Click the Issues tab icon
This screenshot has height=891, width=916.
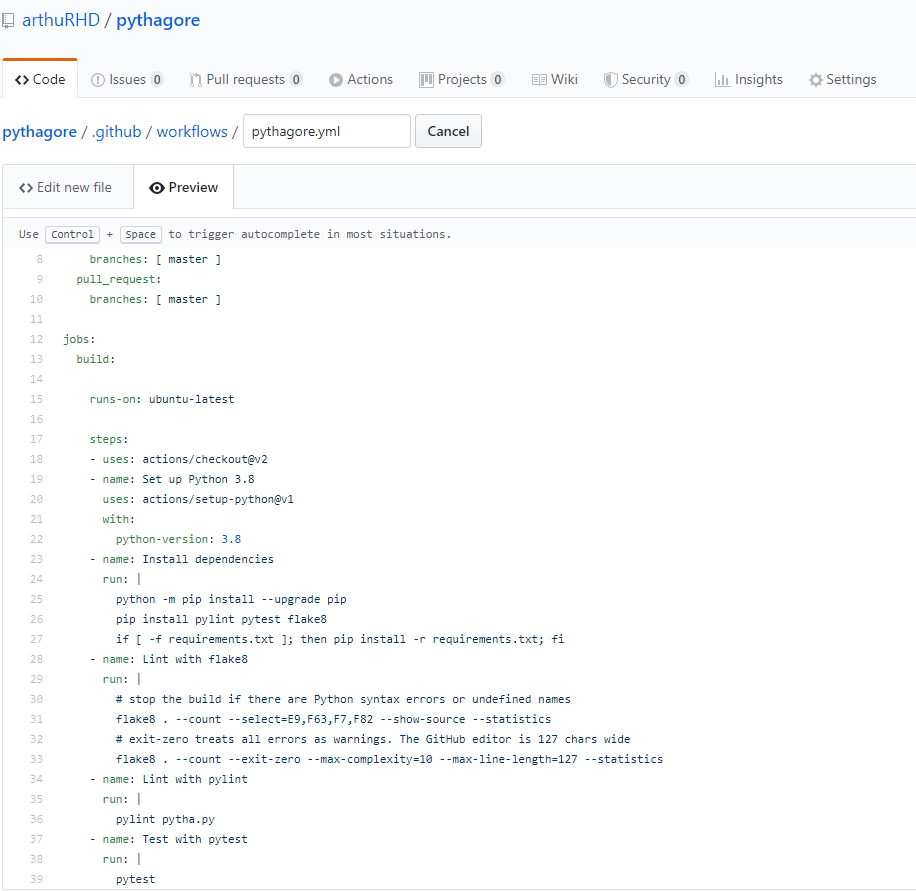click(x=98, y=80)
